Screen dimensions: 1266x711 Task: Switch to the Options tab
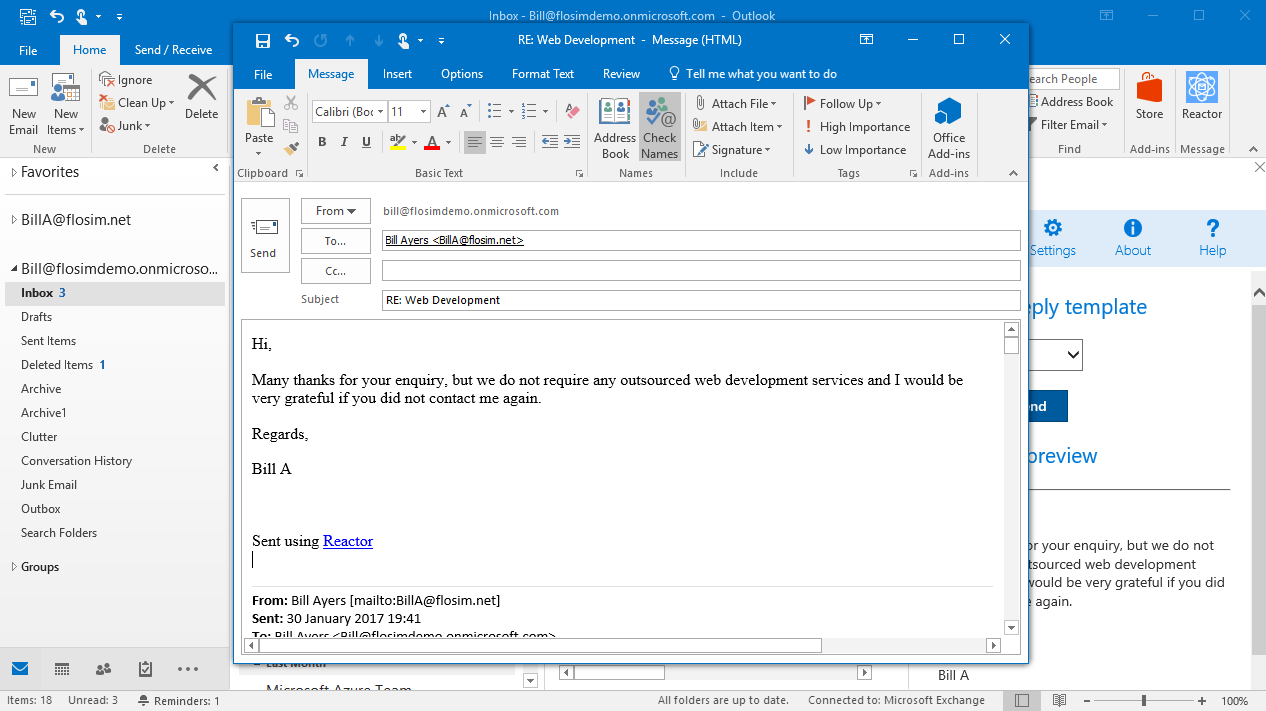pyautogui.click(x=462, y=74)
